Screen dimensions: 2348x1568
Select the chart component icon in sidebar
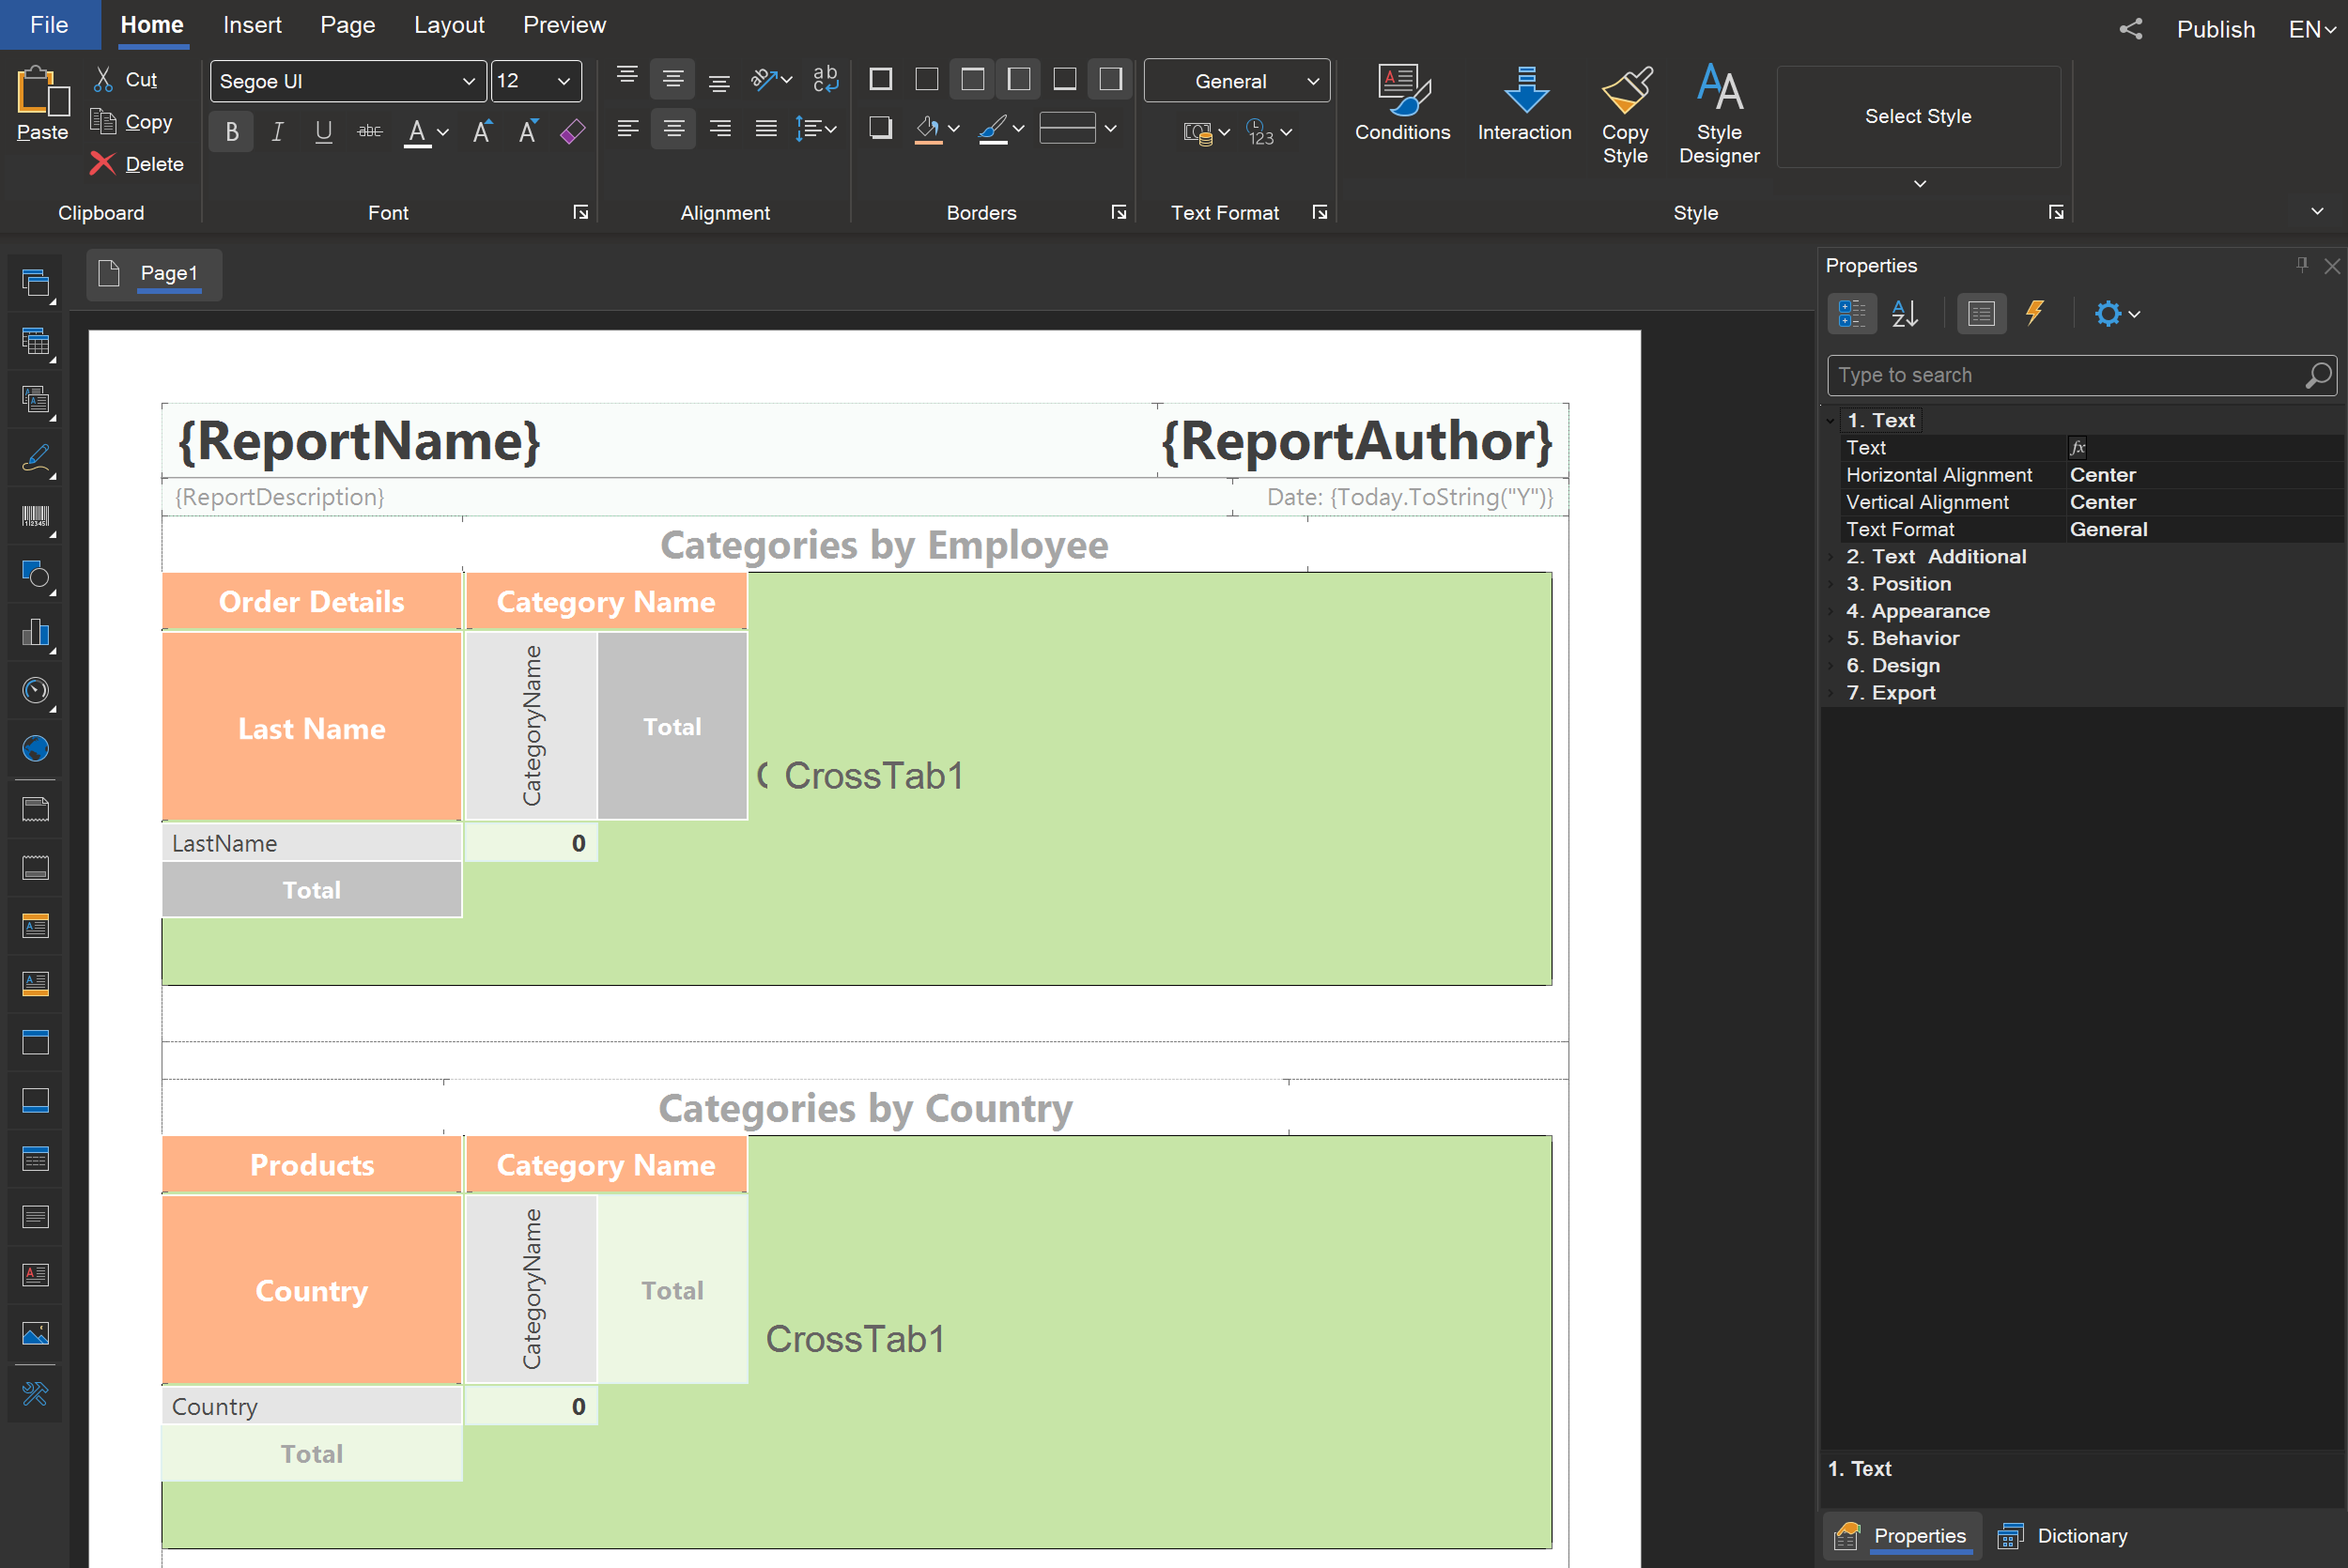(35, 632)
